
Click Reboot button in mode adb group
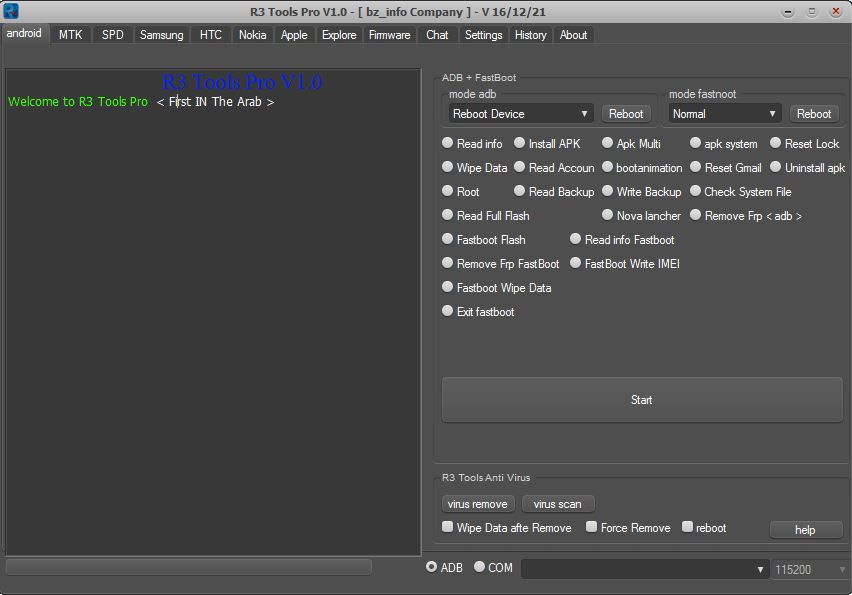(626, 114)
